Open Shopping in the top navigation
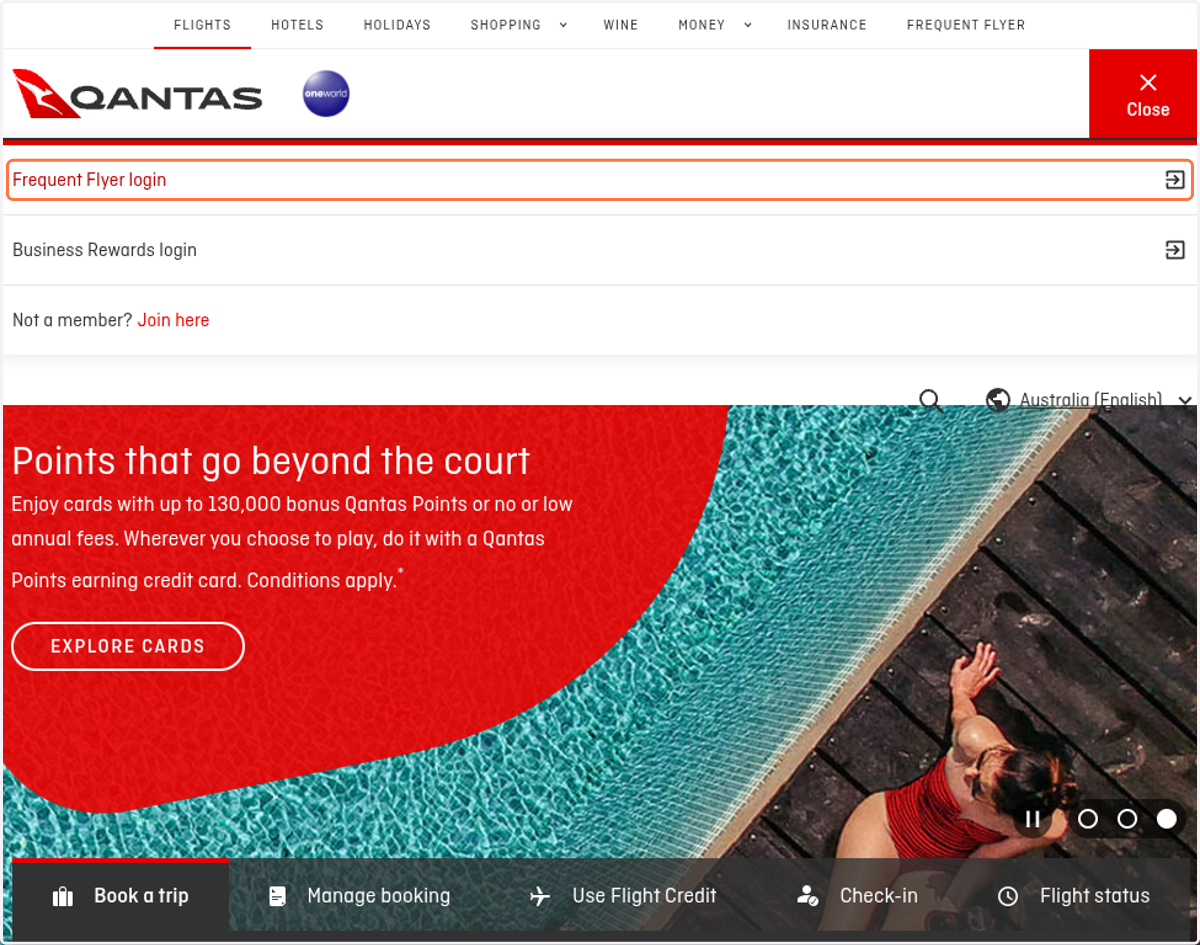Viewport: 1200px width, 945px height. coord(506,25)
